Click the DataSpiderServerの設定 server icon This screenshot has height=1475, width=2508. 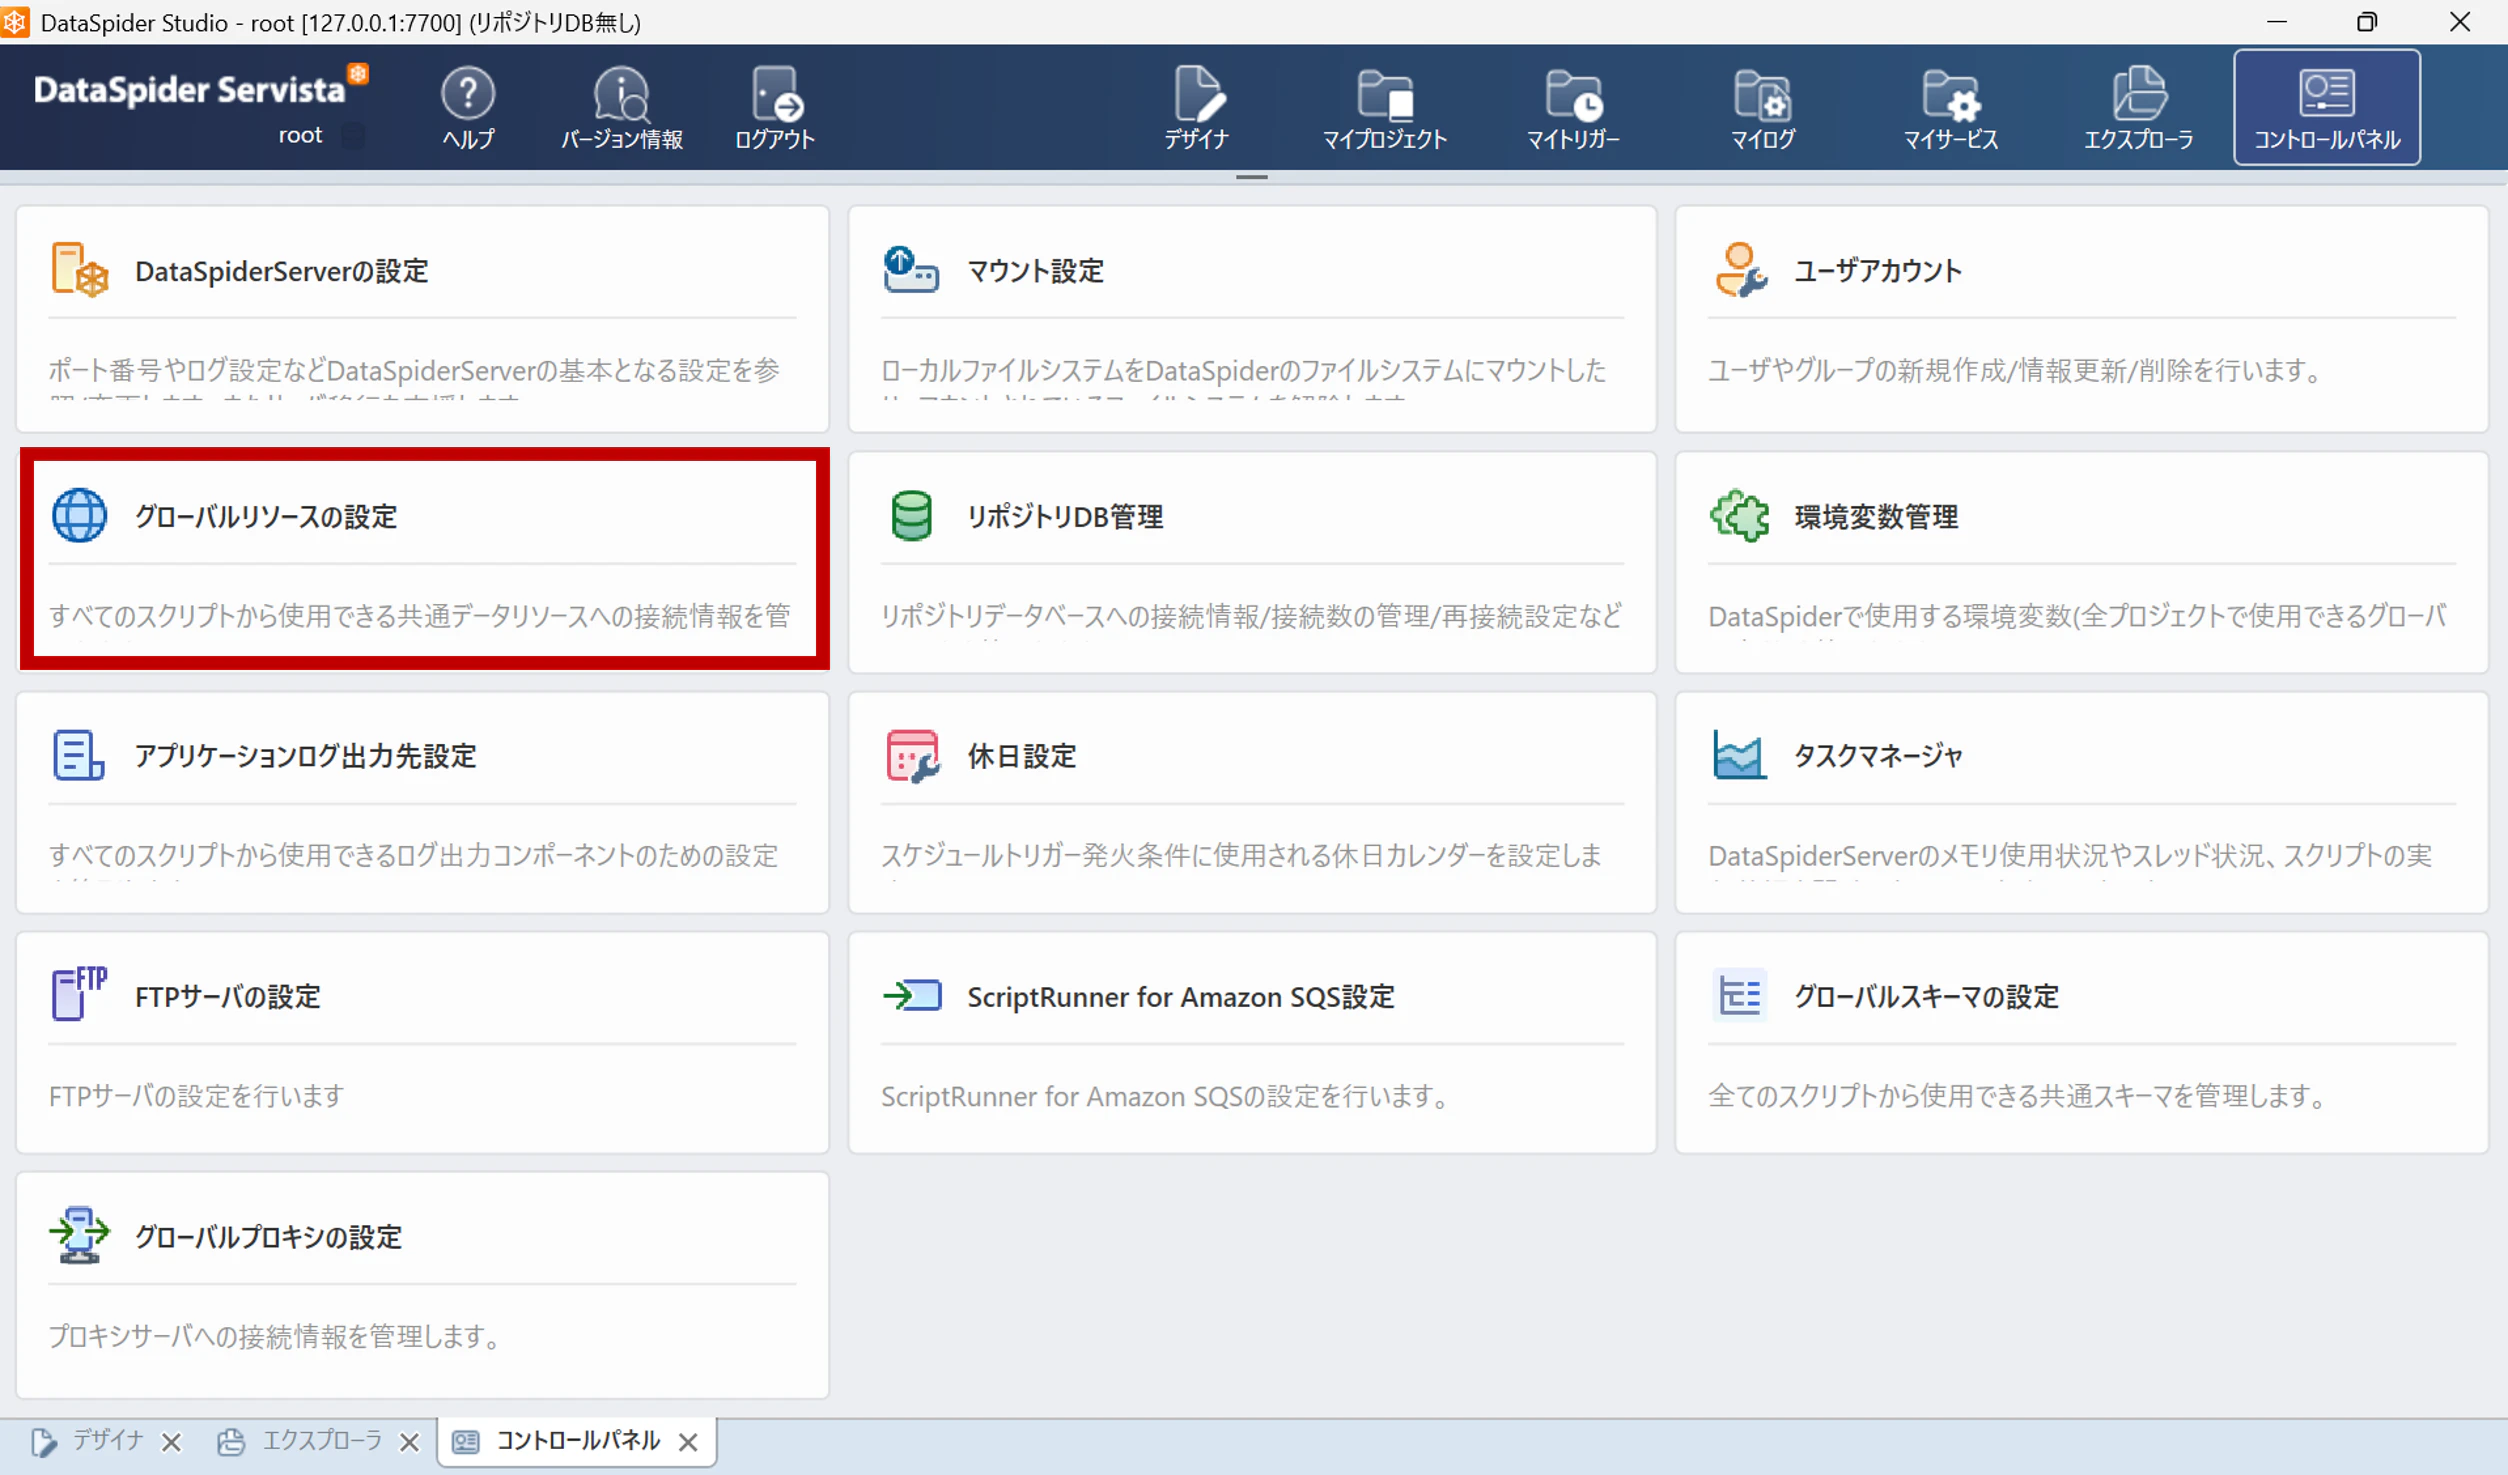click(x=79, y=270)
